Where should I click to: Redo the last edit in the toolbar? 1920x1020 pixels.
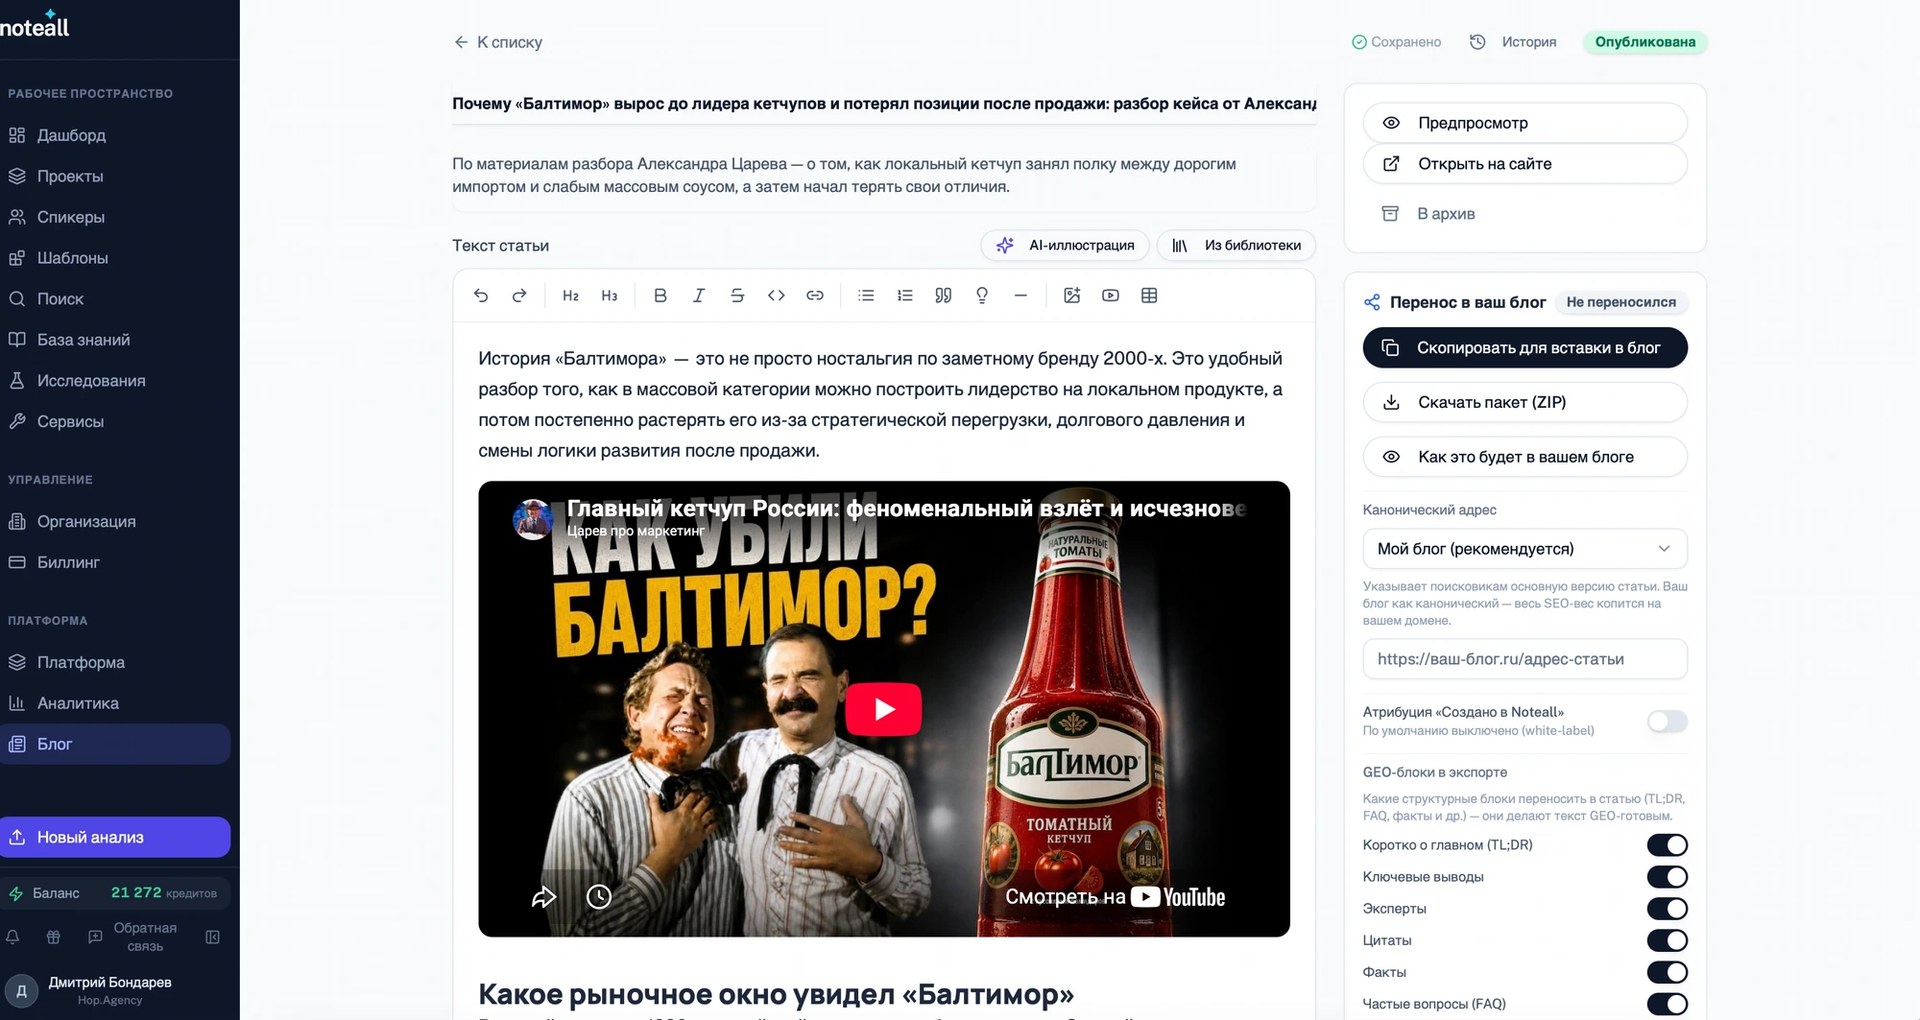pyautogui.click(x=519, y=295)
